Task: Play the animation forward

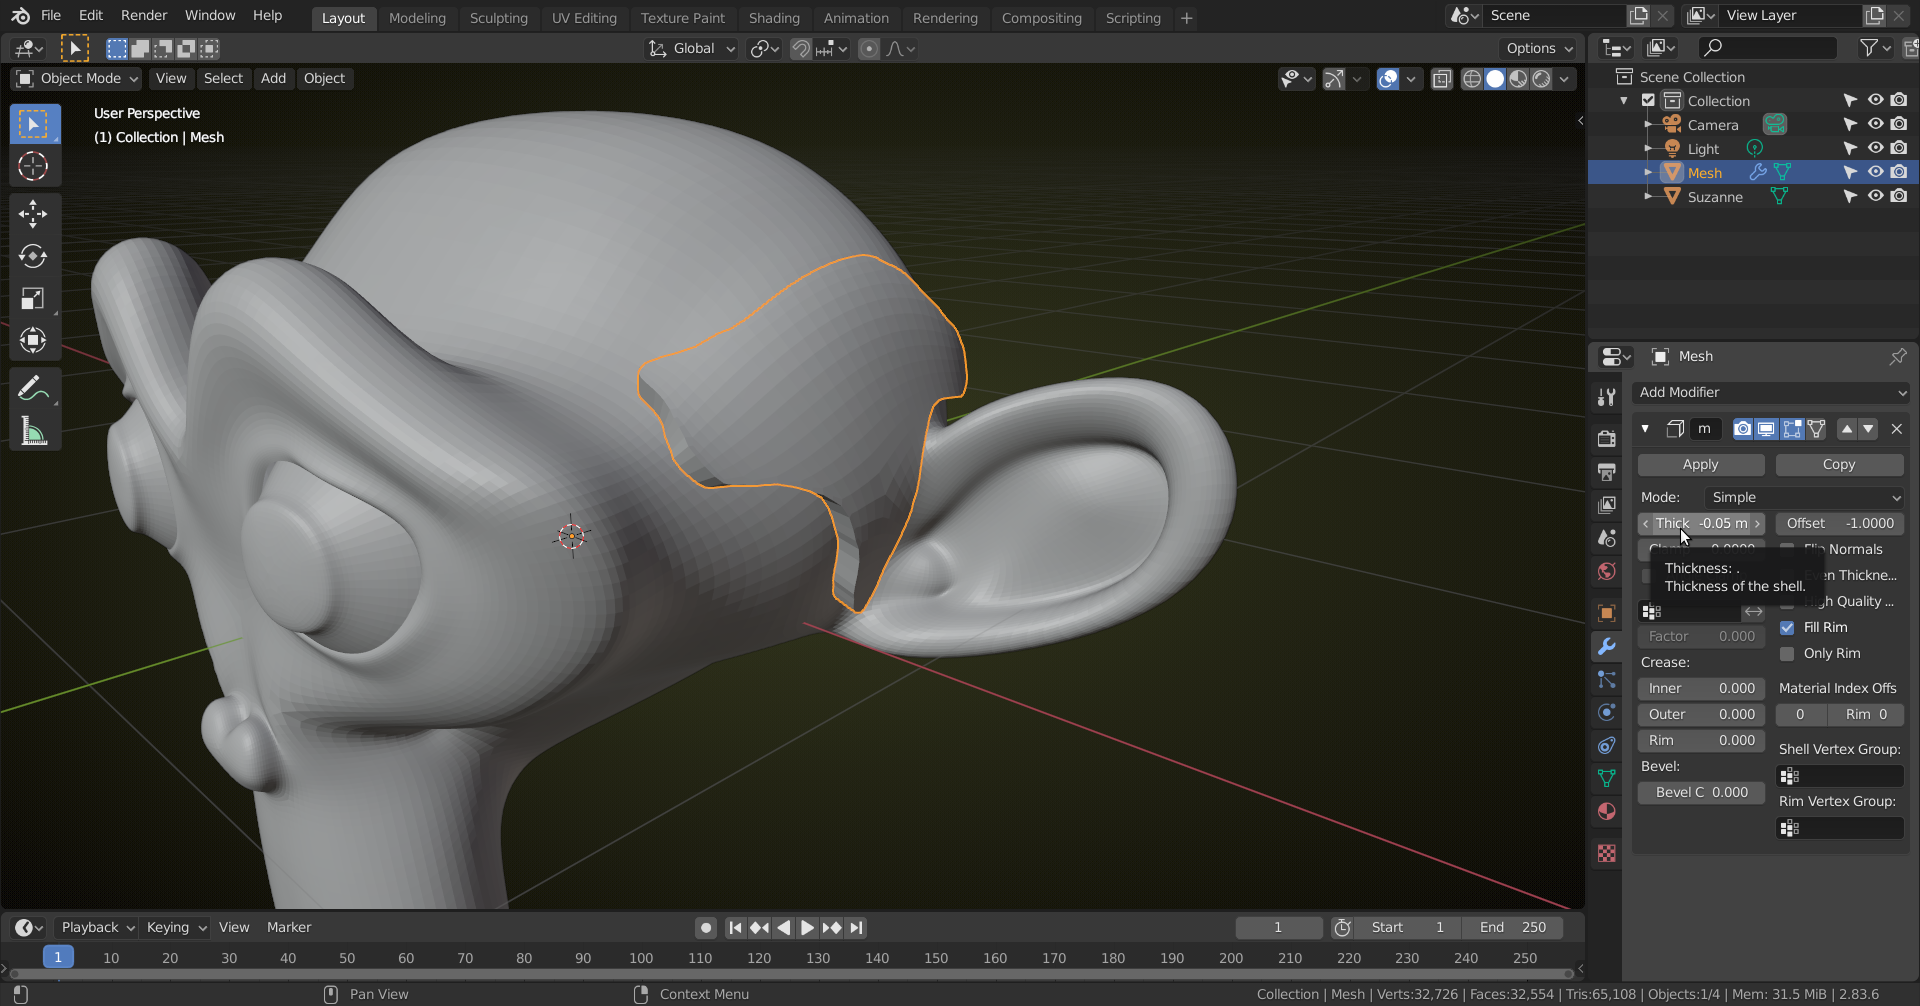Action: tap(807, 928)
